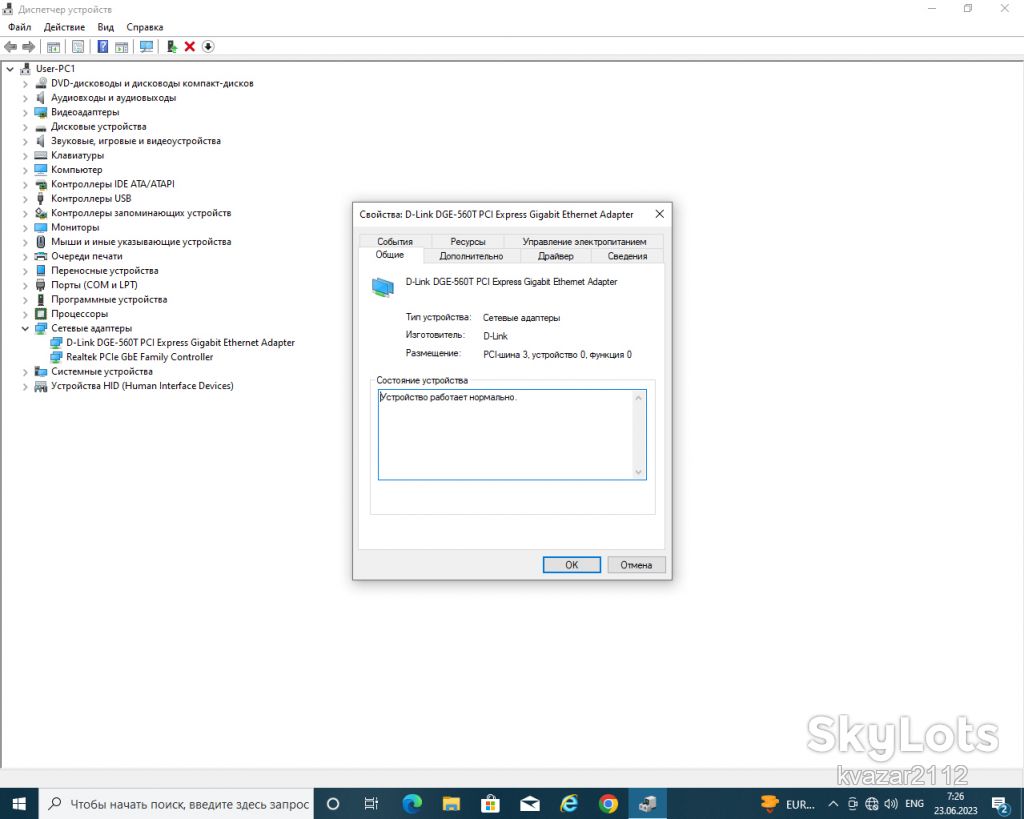Screen dimensions: 1024x819
Task: Open the Справка menu
Action: (x=145, y=27)
